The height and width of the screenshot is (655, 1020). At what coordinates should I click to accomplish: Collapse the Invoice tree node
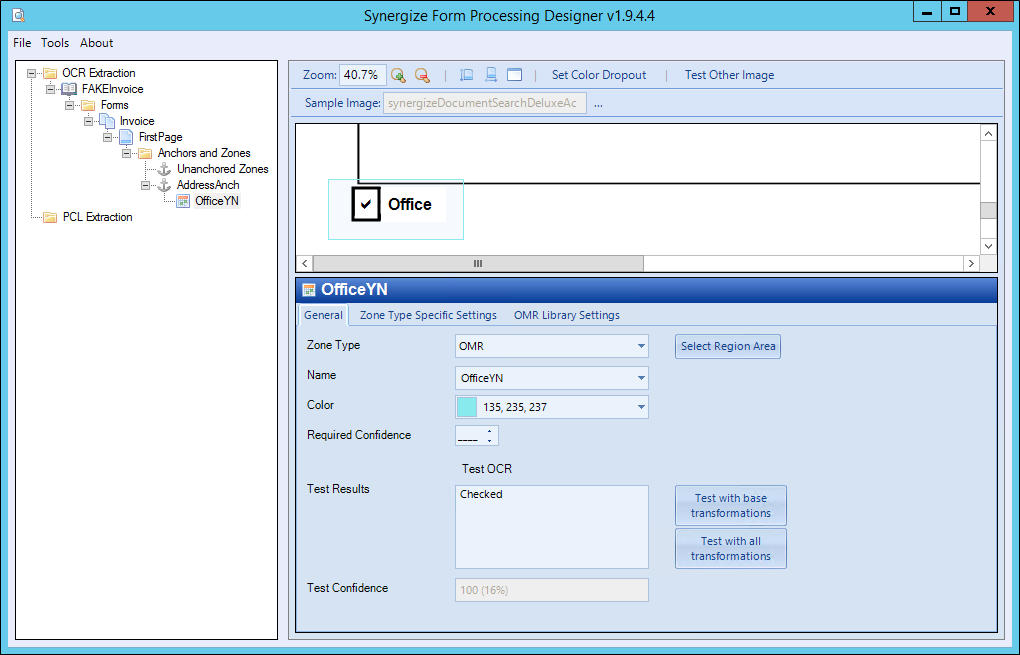88,121
